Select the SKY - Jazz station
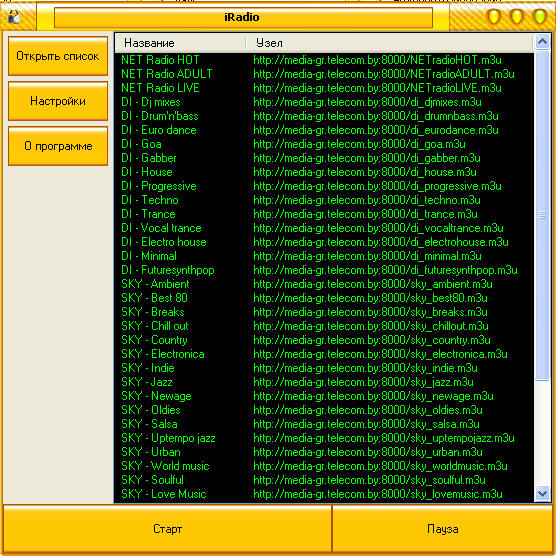Viewport: 556px width, 556px height. (x=147, y=382)
